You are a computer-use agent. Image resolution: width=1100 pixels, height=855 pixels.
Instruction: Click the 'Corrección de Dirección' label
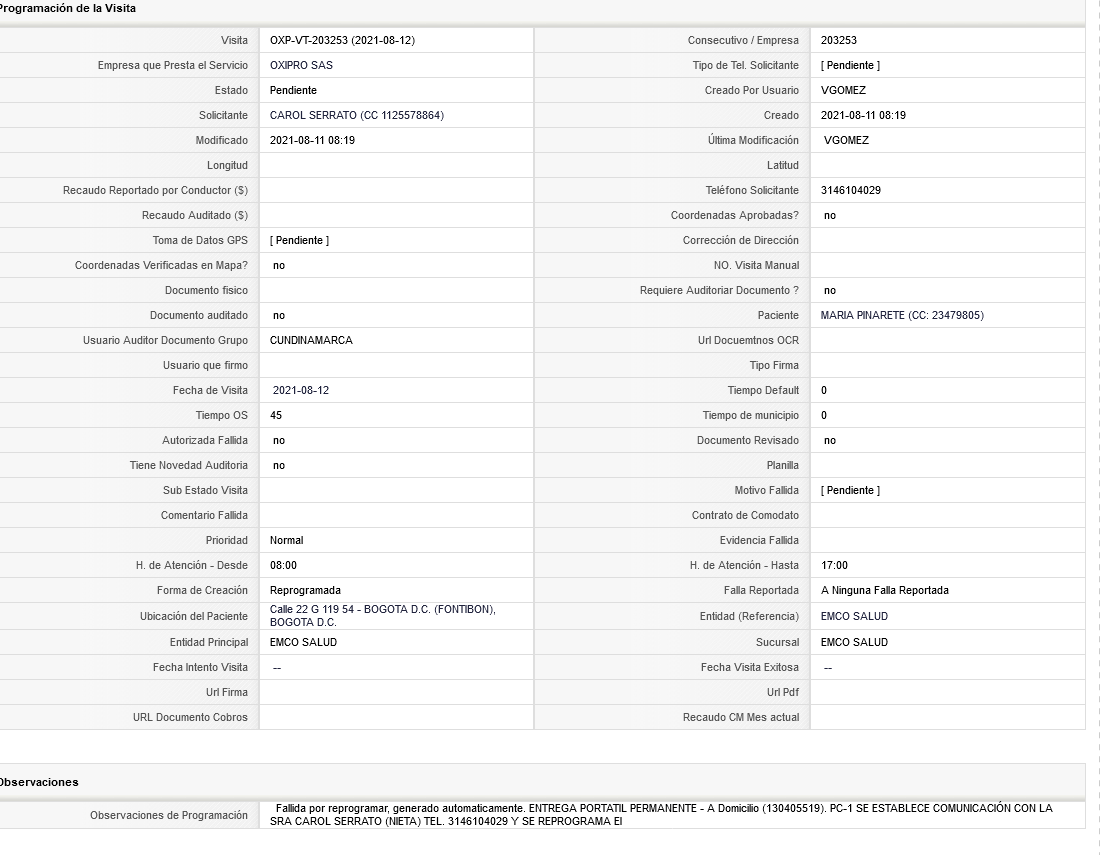point(740,241)
